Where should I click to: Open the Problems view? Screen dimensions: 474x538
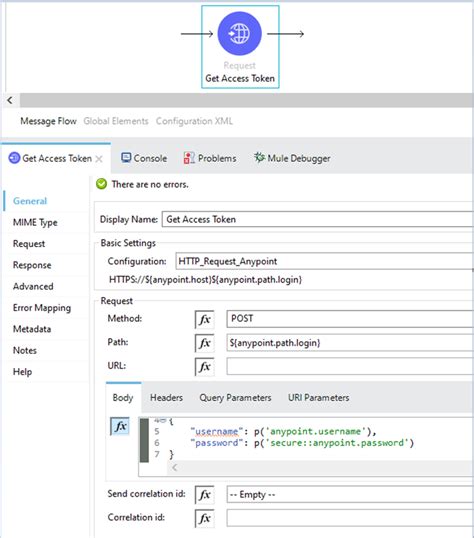[210, 158]
